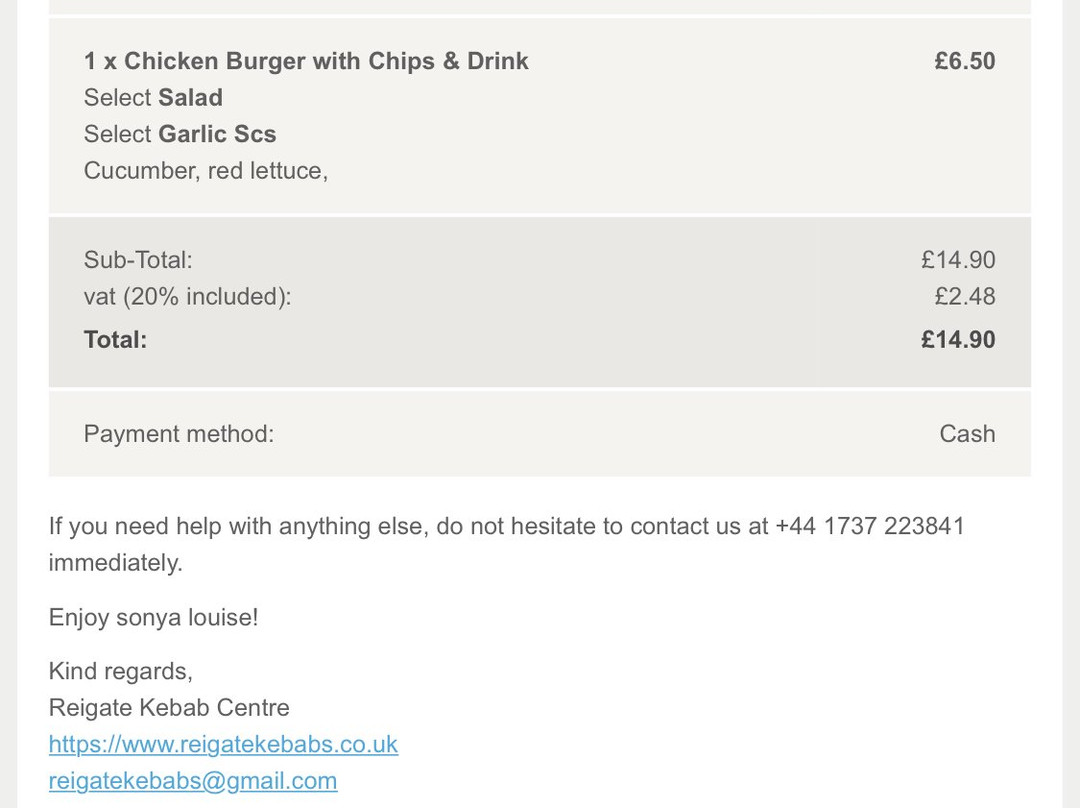Click the 'Enjoy sonya louise!' line
The image size is (1080, 808).
click(154, 617)
